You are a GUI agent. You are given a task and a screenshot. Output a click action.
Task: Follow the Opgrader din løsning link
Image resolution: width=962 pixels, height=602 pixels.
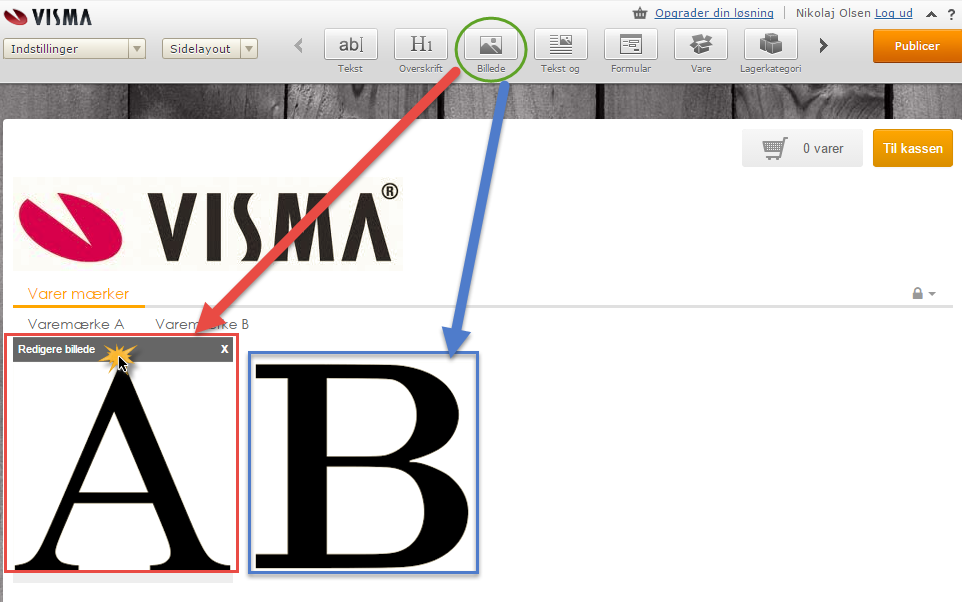click(x=714, y=13)
